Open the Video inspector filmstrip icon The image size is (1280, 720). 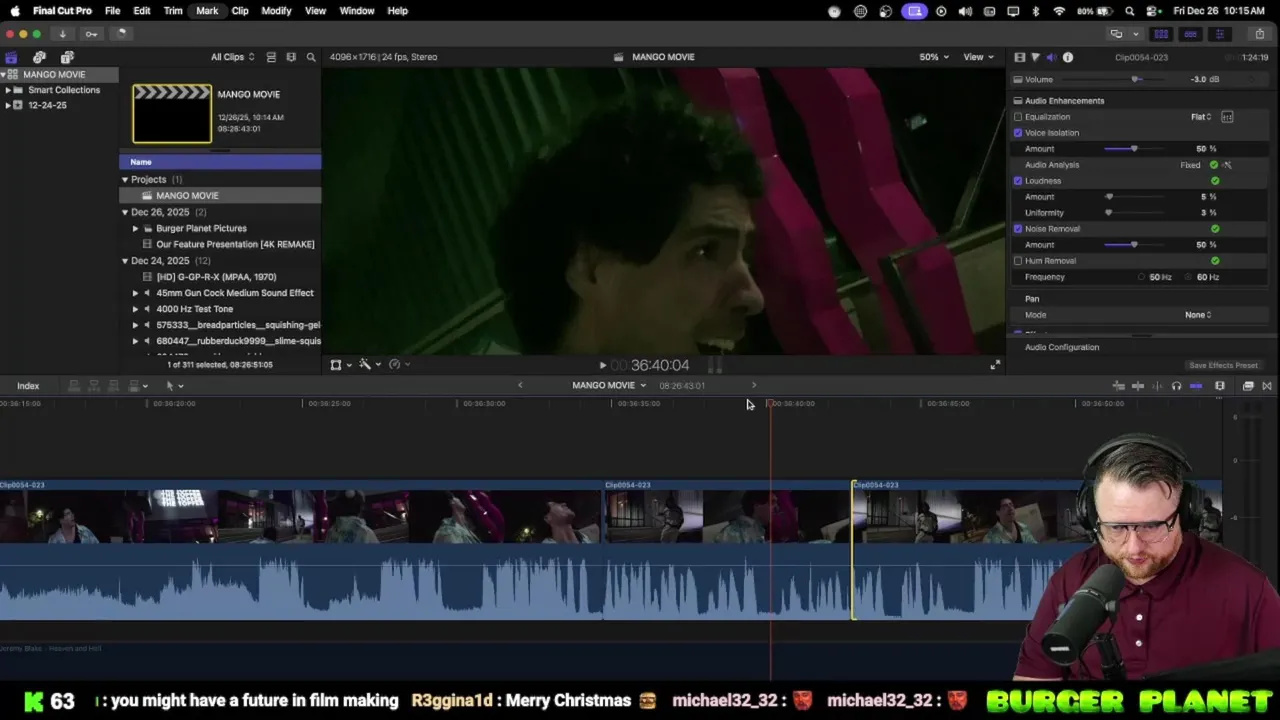pyautogui.click(x=1019, y=57)
